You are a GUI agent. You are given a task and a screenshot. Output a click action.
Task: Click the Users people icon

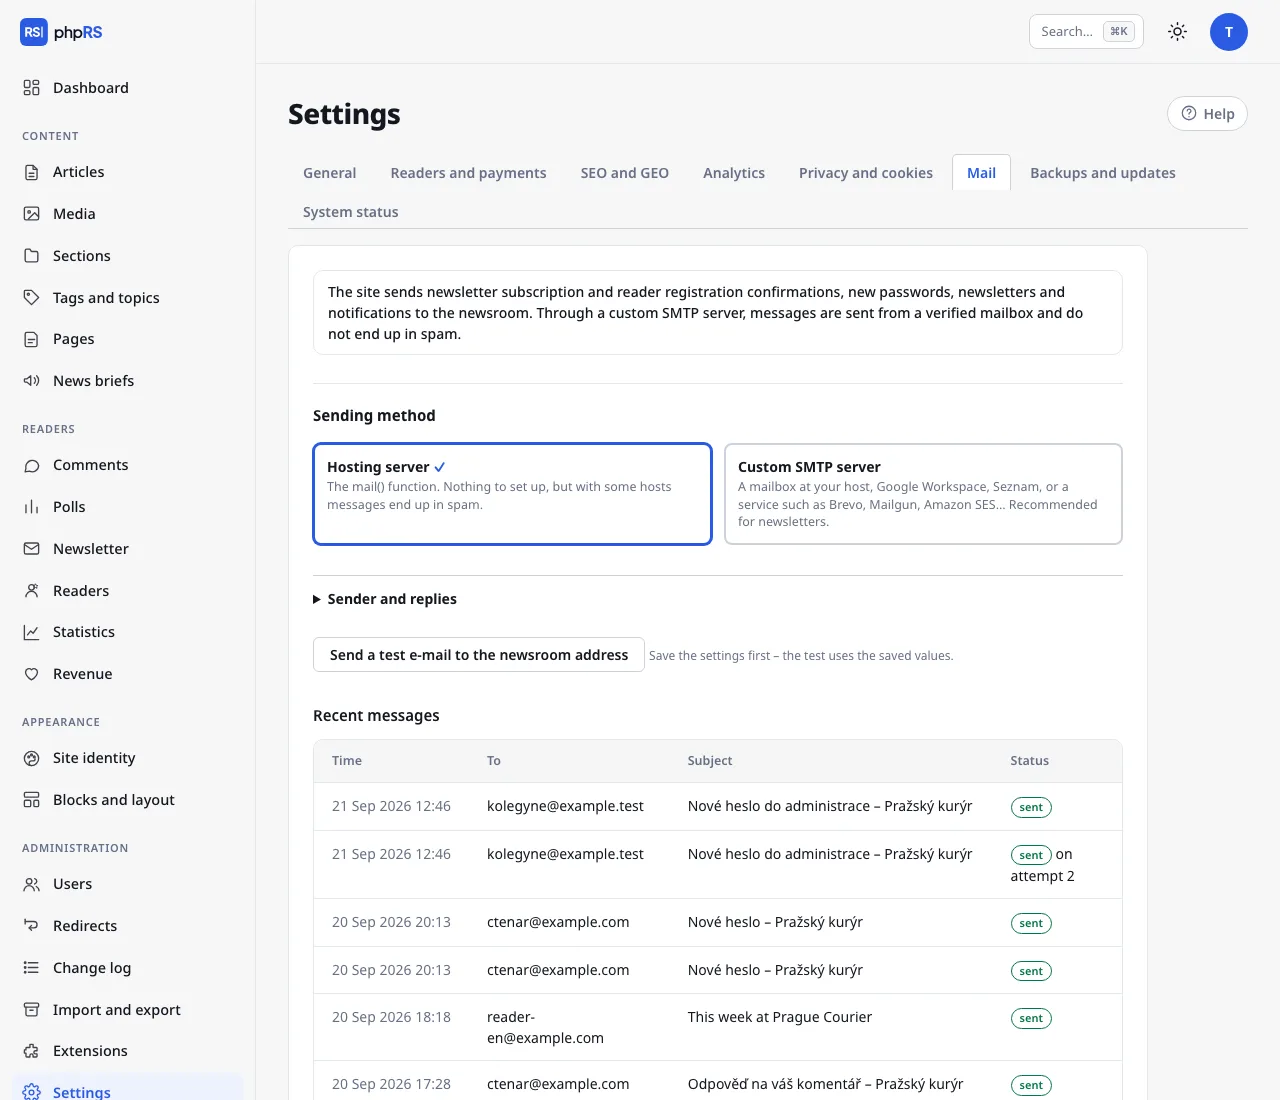click(32, 884)
